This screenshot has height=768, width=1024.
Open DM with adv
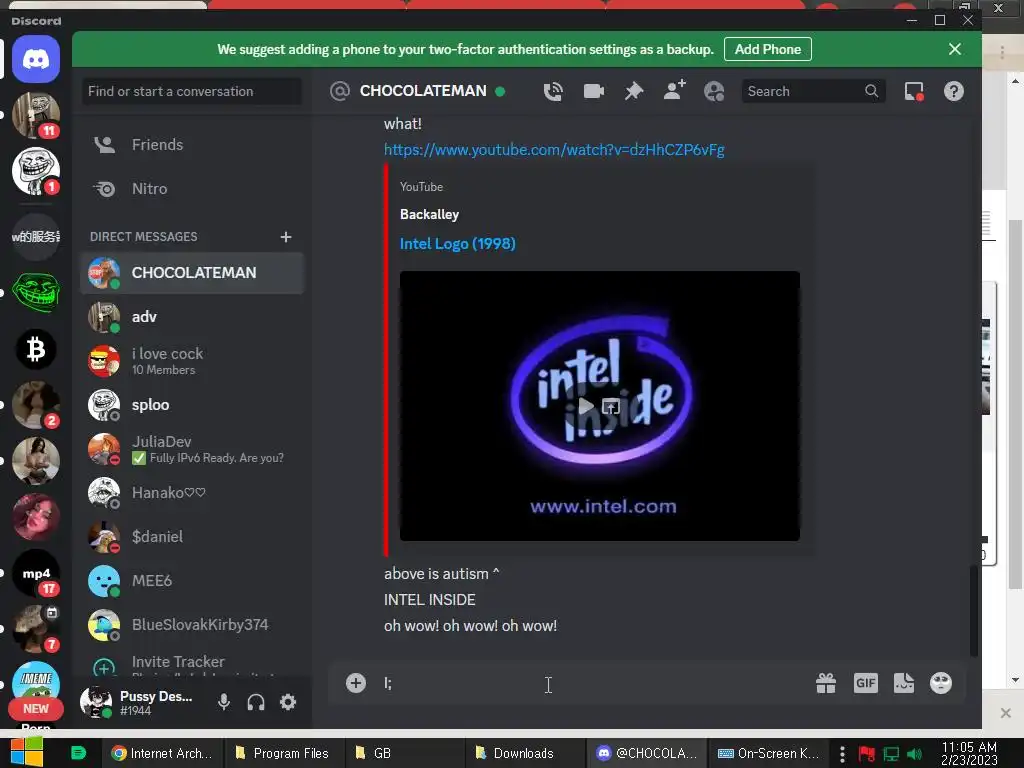click(x=192, y=317)
